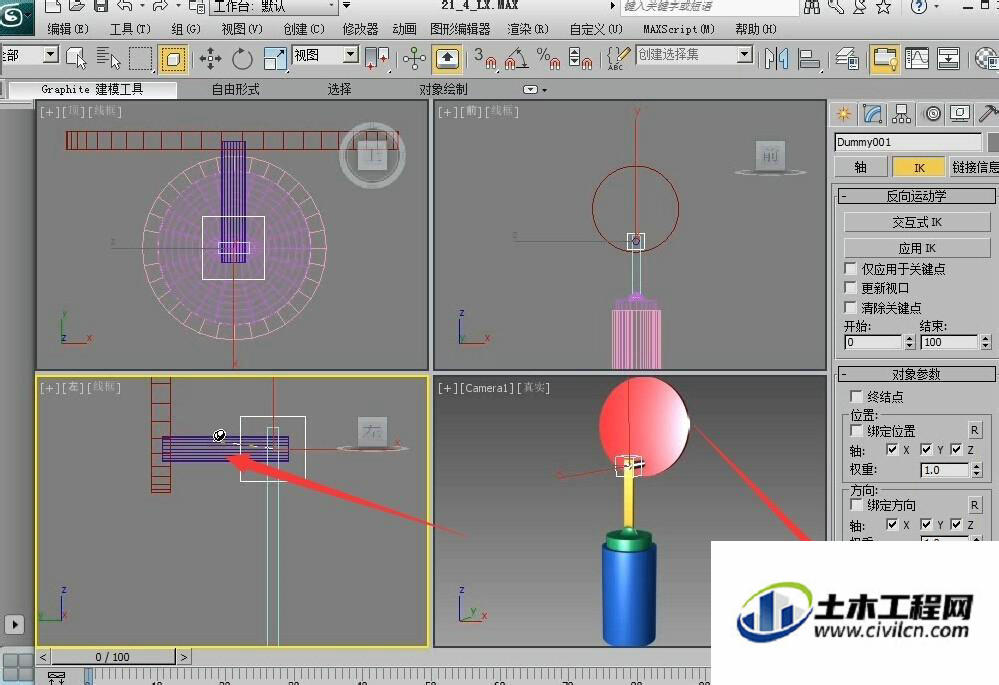Activate the Select and Scale tool
This screenshot has height=685, width=999.
[275, 59]
